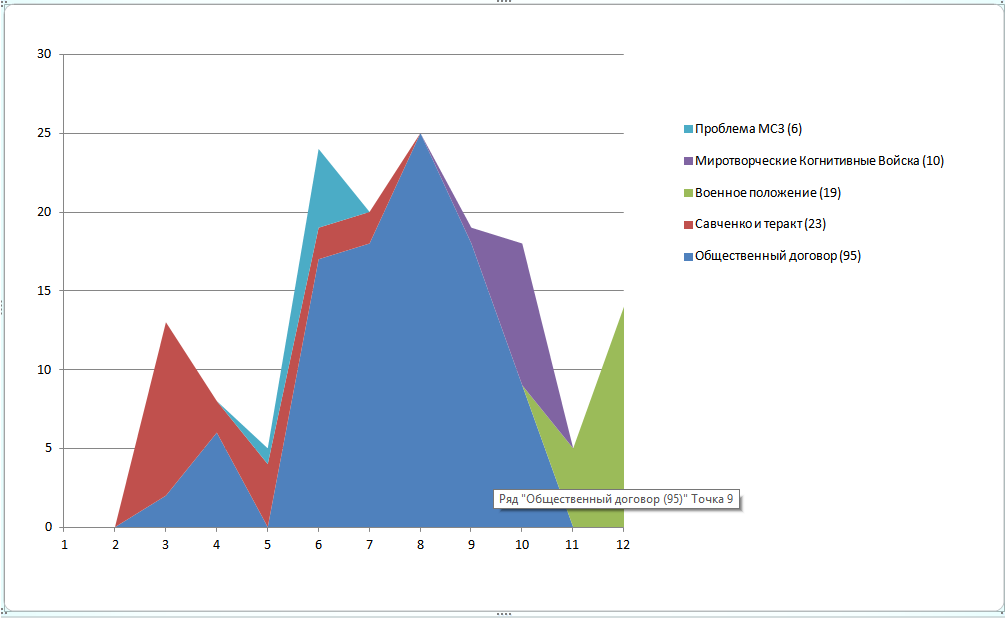Viewport: 1005px width, 618px height.
Task: Click the top-center chart resize handle
Action: (503, 3)
